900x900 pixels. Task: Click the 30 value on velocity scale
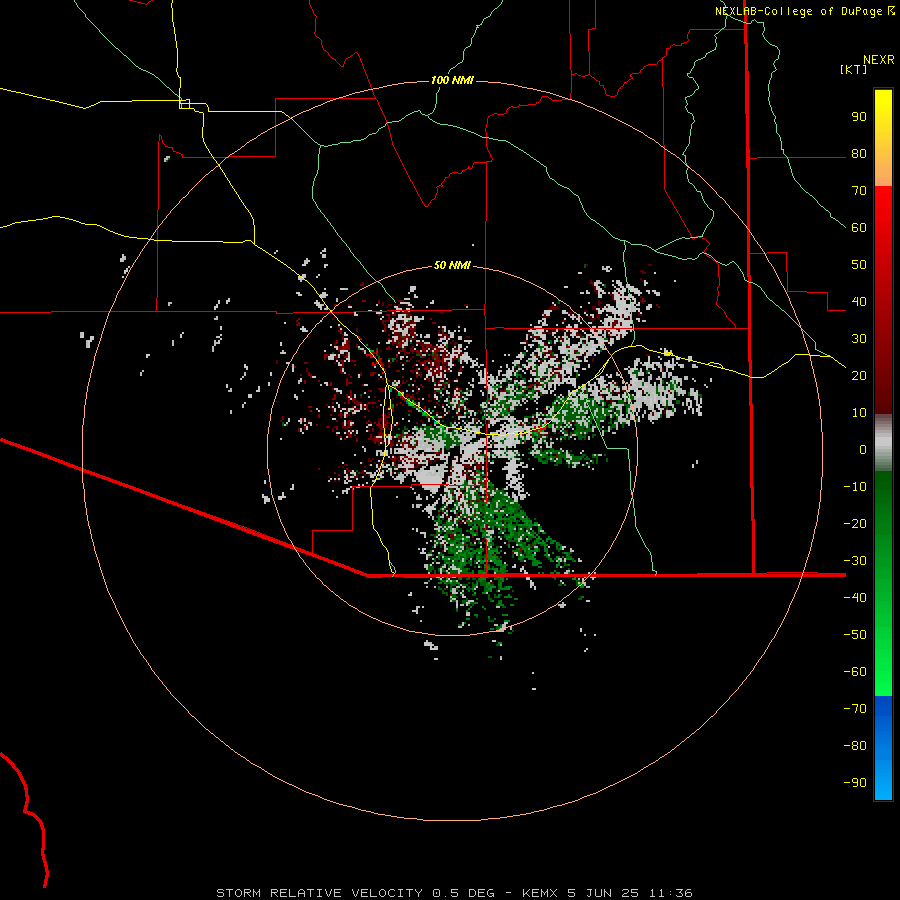pyautogui.click(x=859, y=339)
